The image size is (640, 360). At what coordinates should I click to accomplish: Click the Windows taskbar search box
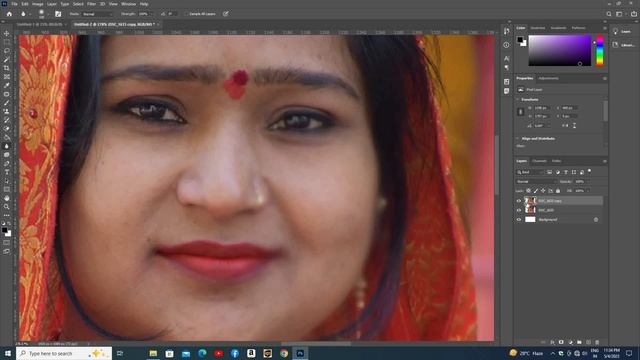tap(64, 353)
